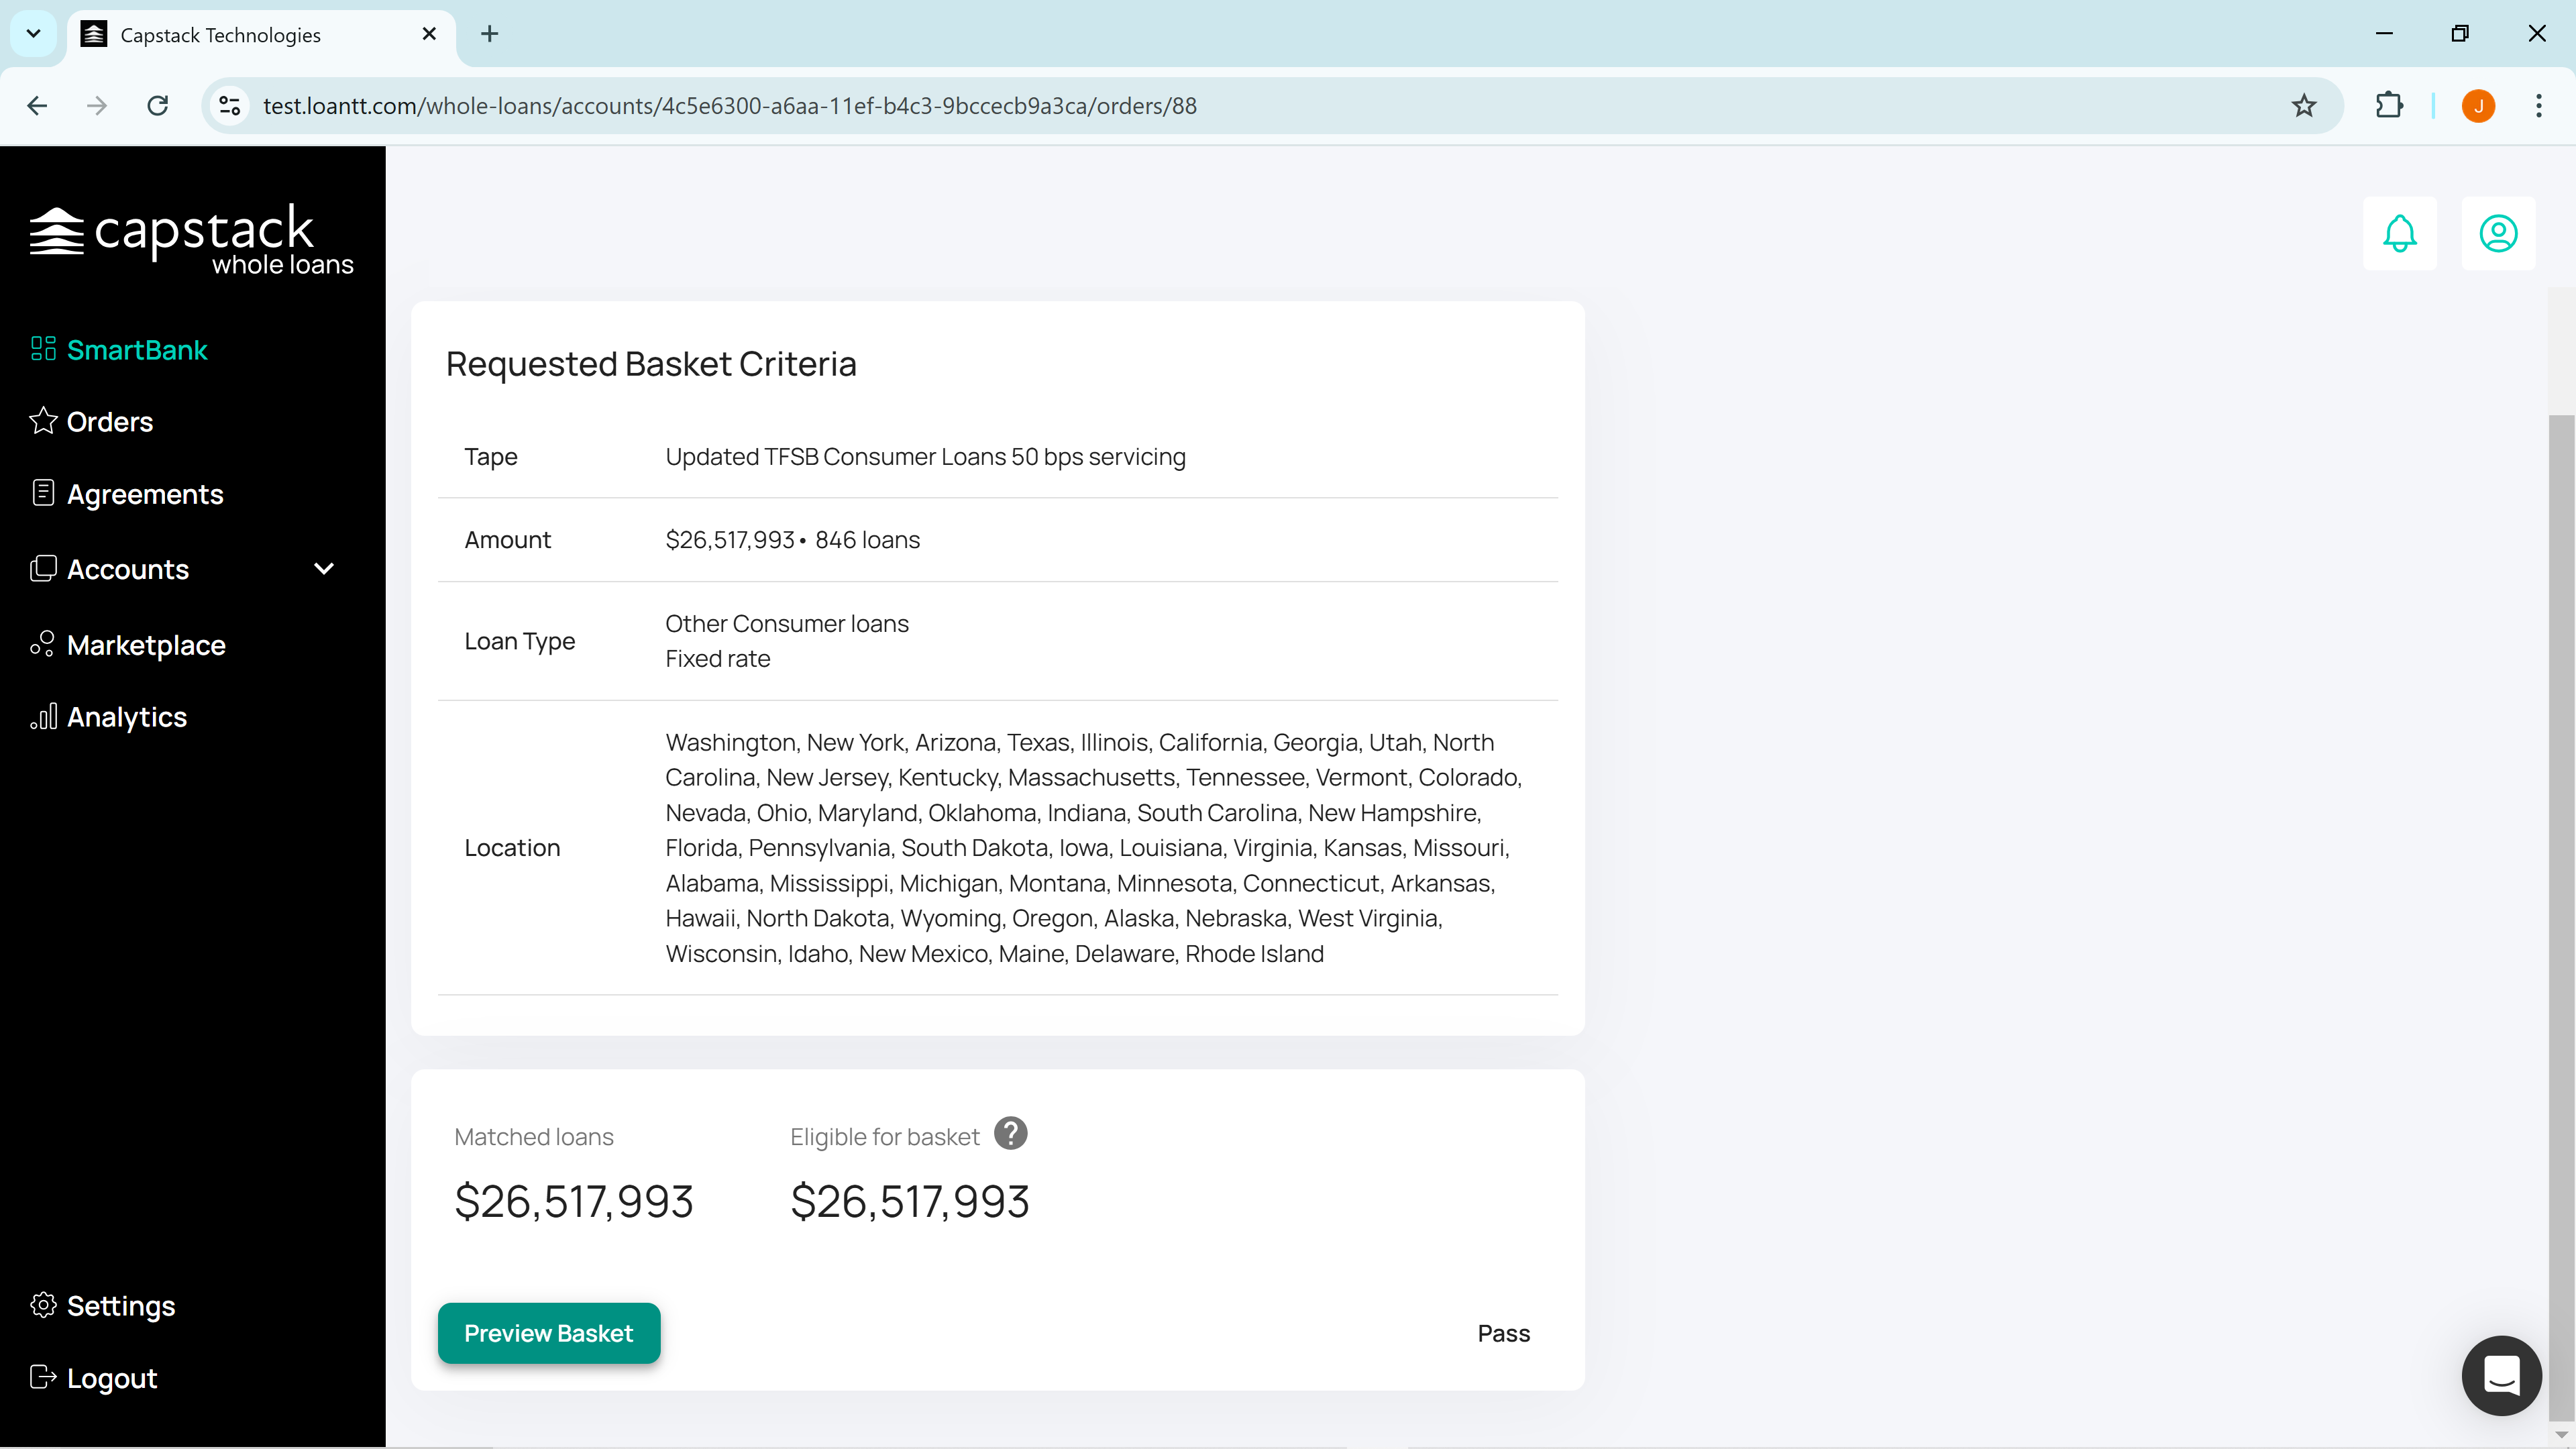This screenshot has height=1449, width=2576.
Task: Click the notifications bell icon
Action: (x=2399, y=234)
